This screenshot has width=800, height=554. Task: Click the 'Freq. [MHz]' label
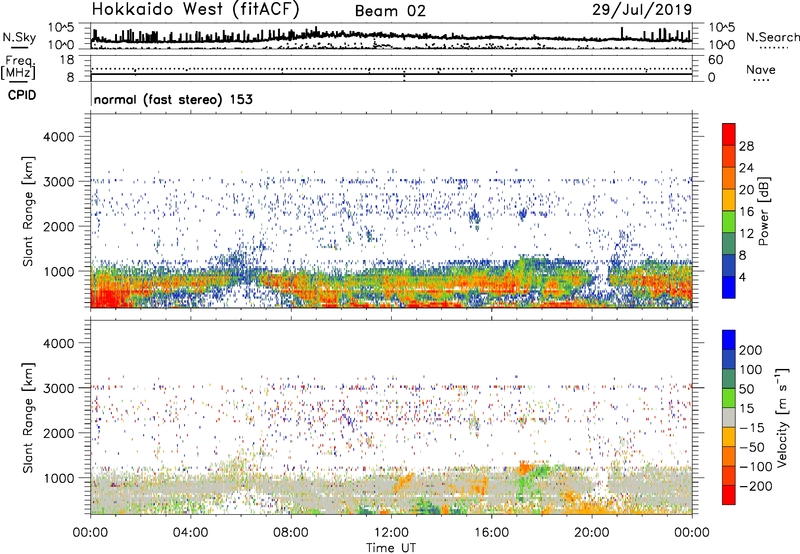coord(18,68)
